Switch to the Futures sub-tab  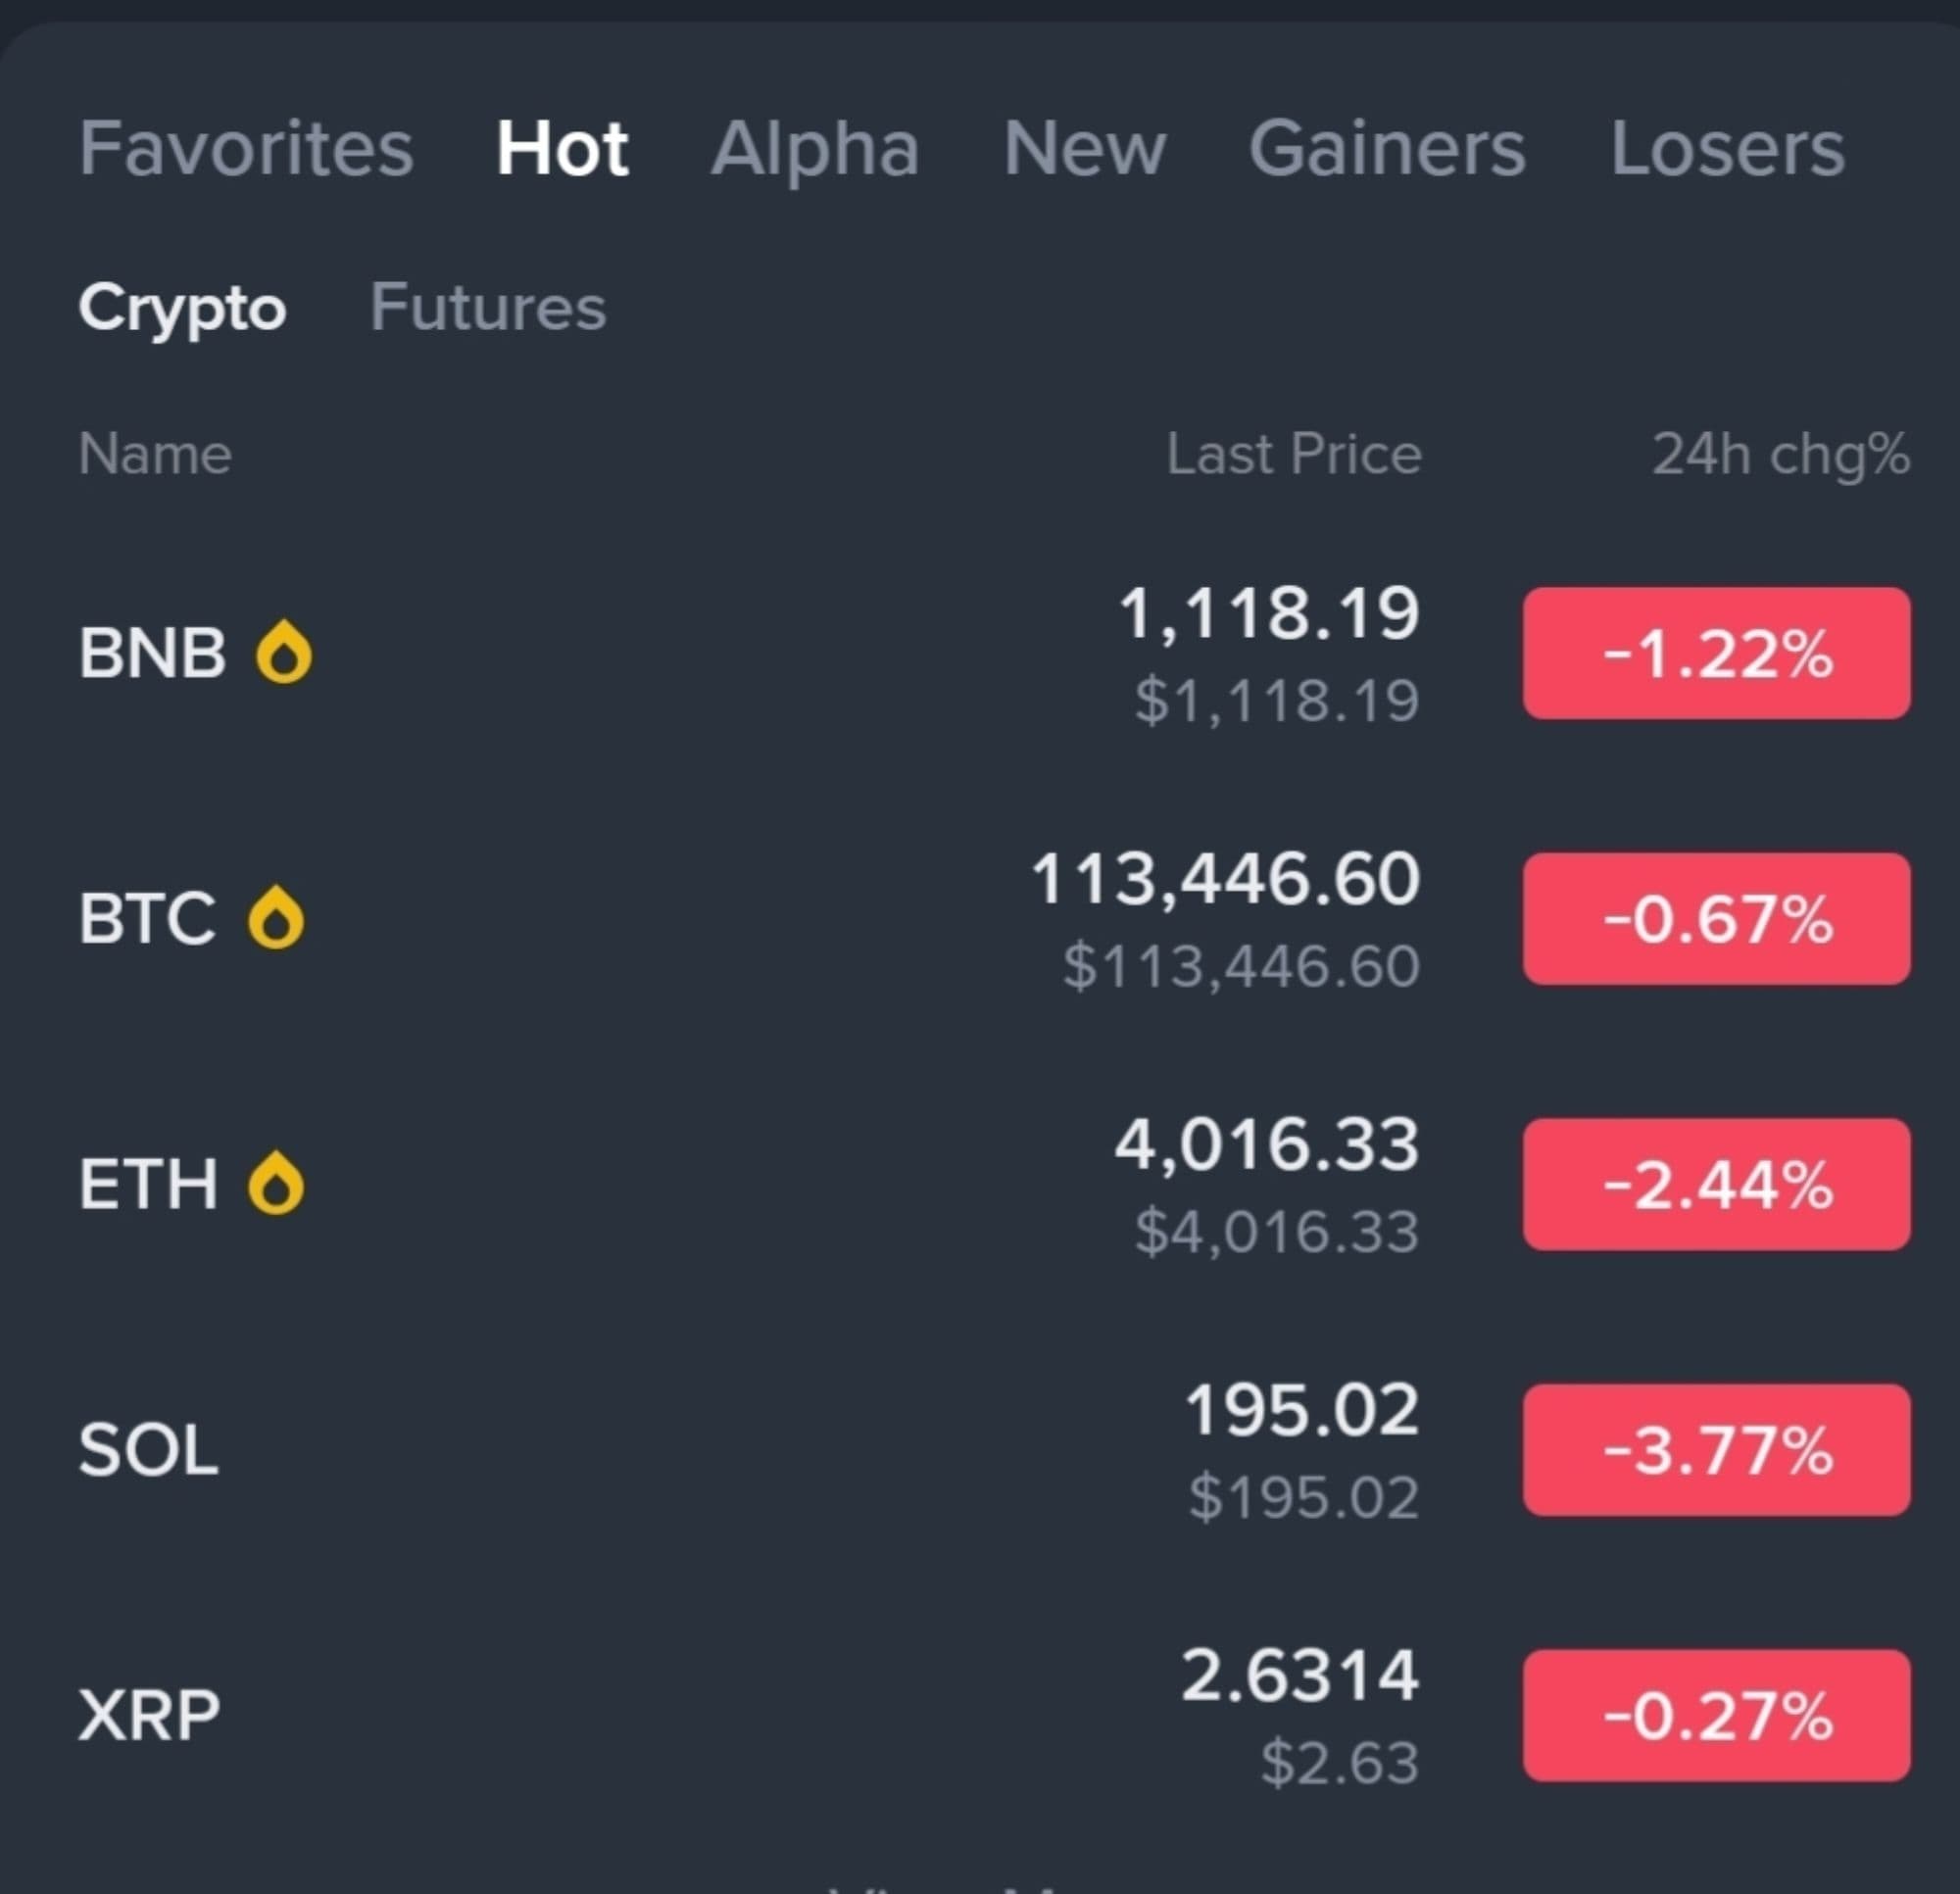tap(488, 306)
